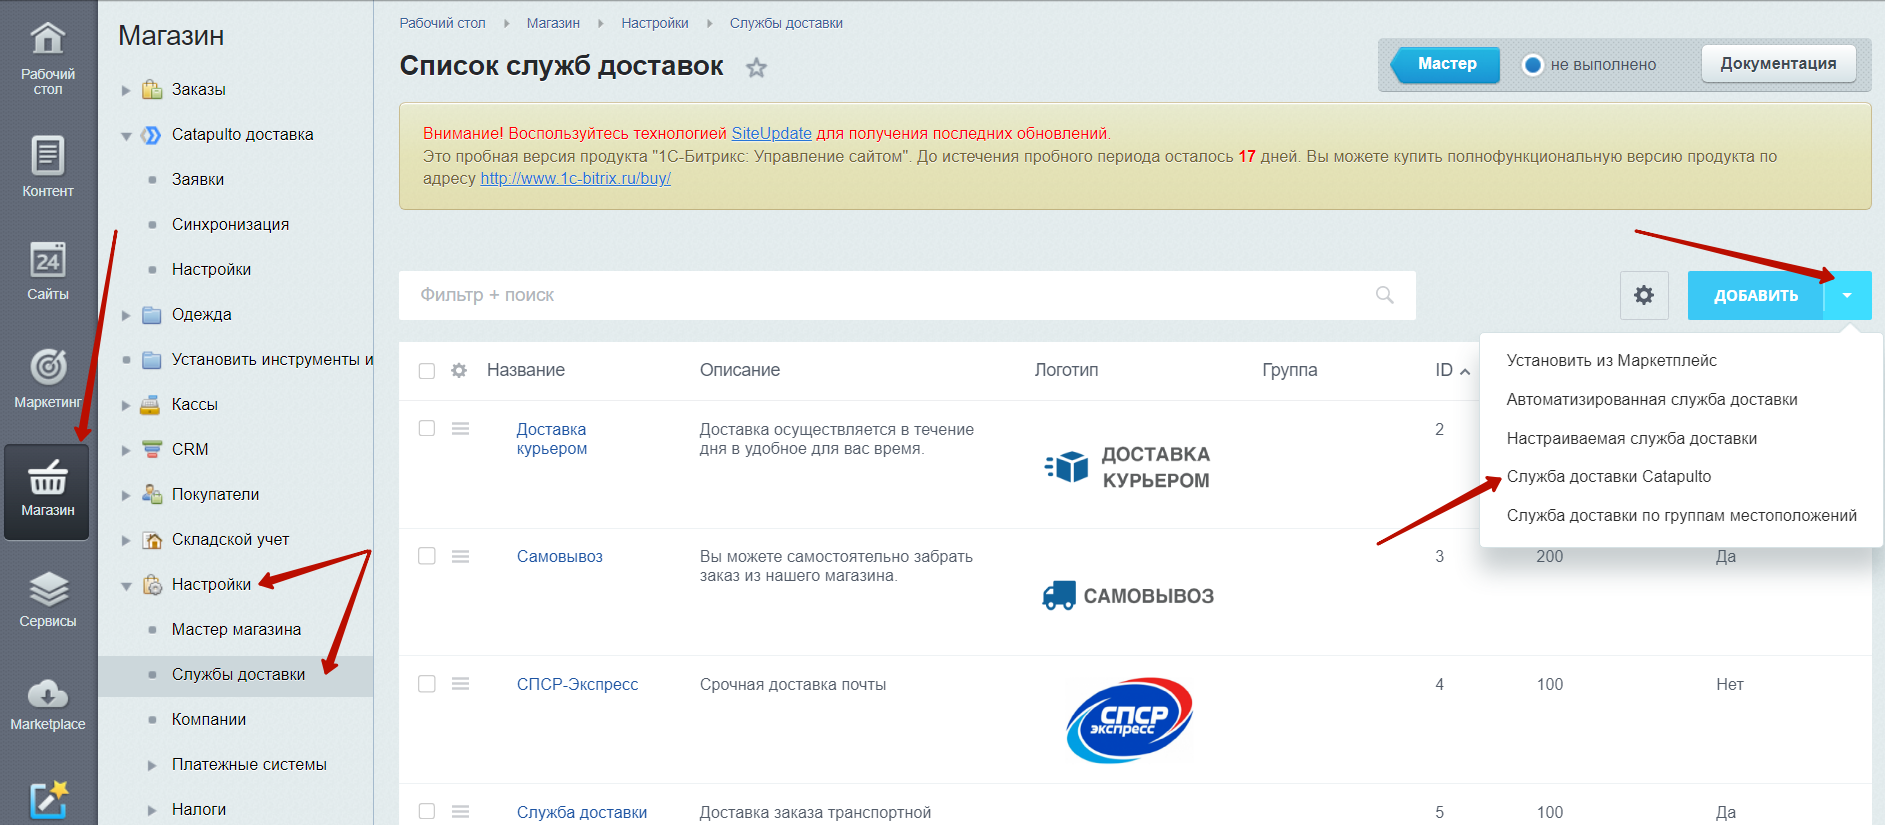The width and height of the screenshot is (1885, 825).
Task: Open row menu for Самовывоз
Action: [460, 556]
